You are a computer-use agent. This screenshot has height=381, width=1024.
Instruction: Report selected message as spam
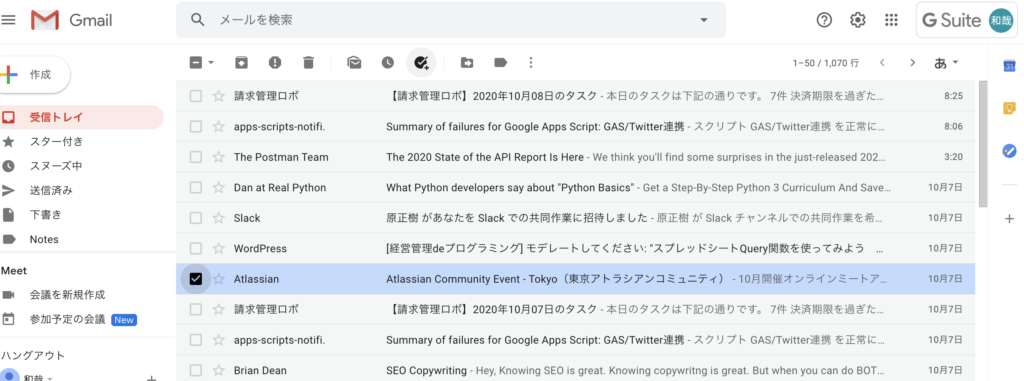tap(275, 63)
